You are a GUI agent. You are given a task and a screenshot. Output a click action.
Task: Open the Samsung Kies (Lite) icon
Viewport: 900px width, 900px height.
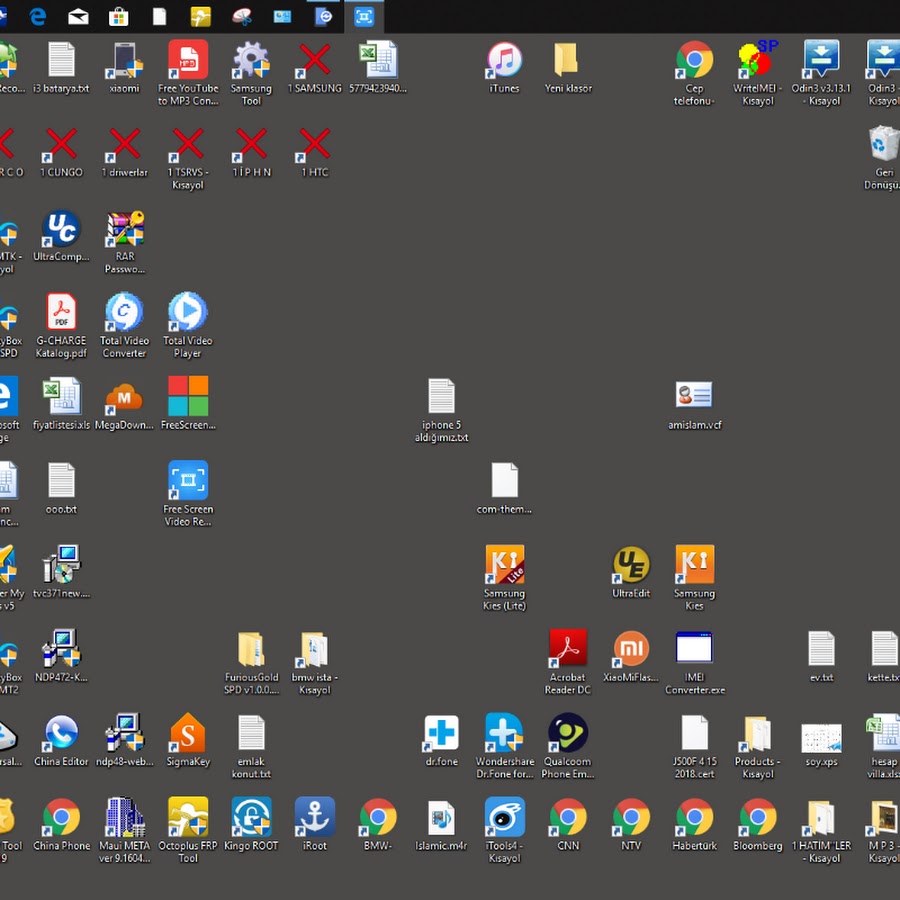pos(504,566)
